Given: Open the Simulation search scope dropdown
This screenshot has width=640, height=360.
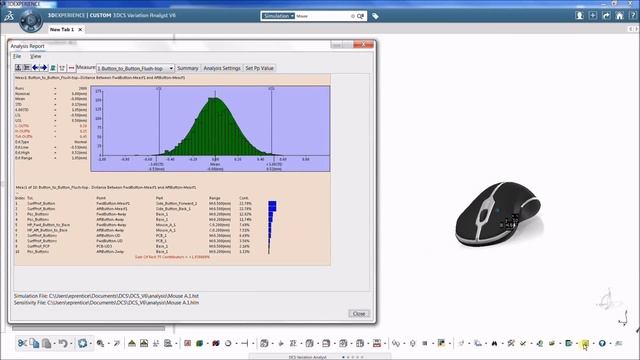Looking at the screenshot, I should click(x=278, y=16).
